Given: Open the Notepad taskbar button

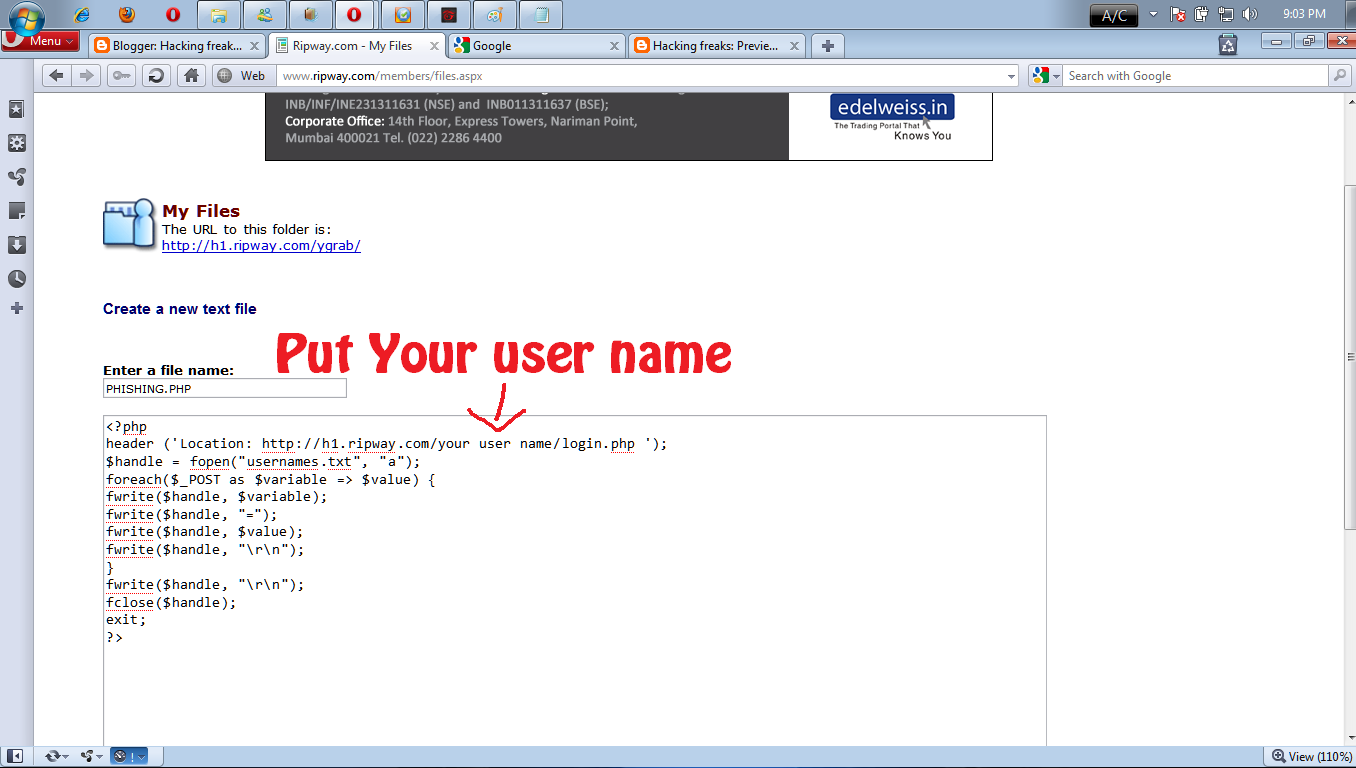Looking at the screenshot, I should click(x=541, y=15).
